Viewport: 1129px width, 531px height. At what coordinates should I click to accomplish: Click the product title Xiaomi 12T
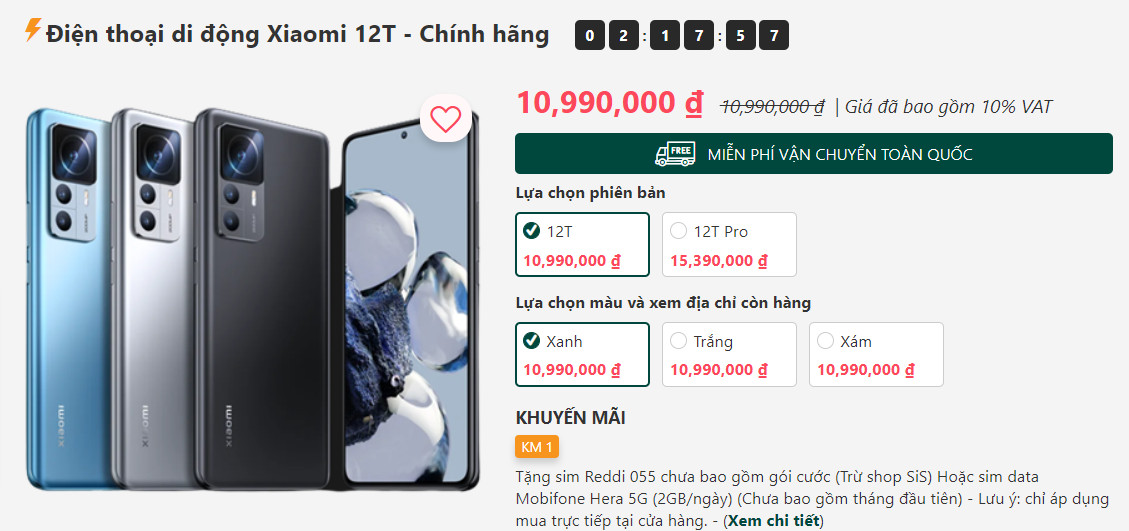[x=297, y=34]
